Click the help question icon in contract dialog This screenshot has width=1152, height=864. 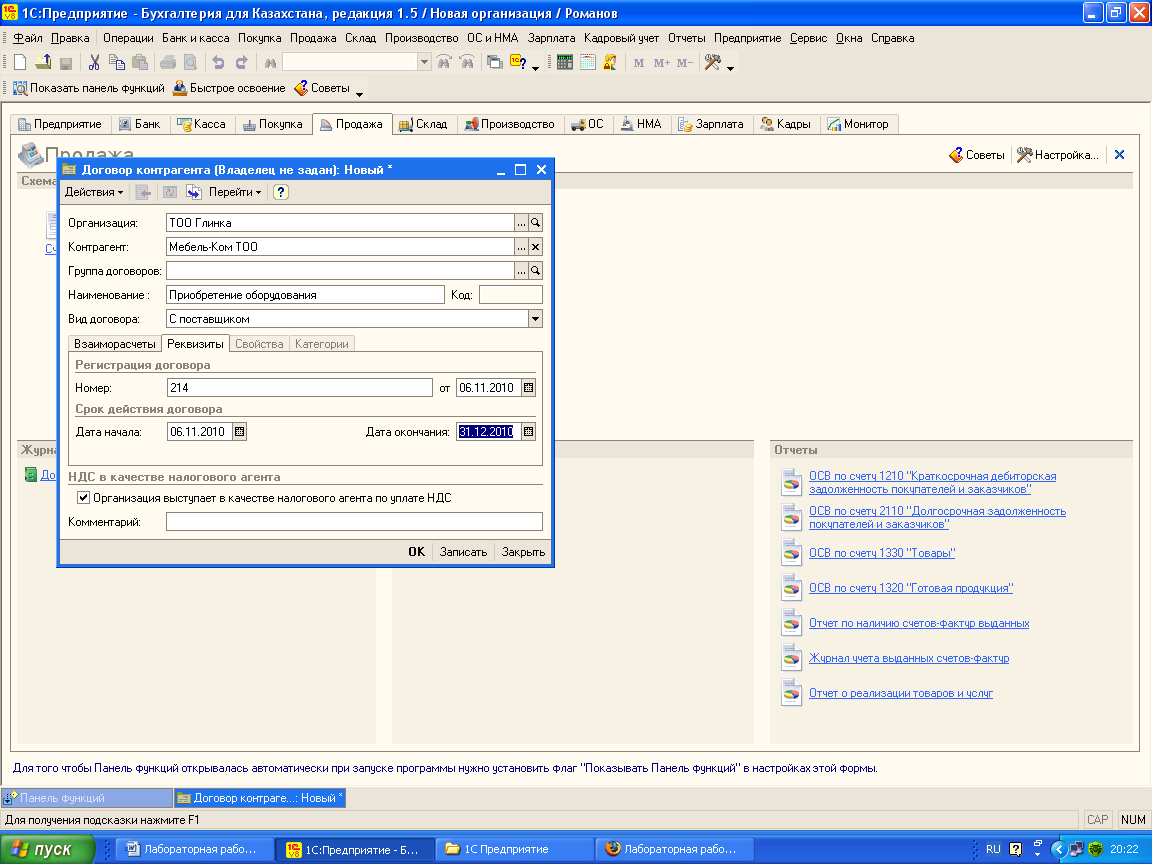[281, 192]
